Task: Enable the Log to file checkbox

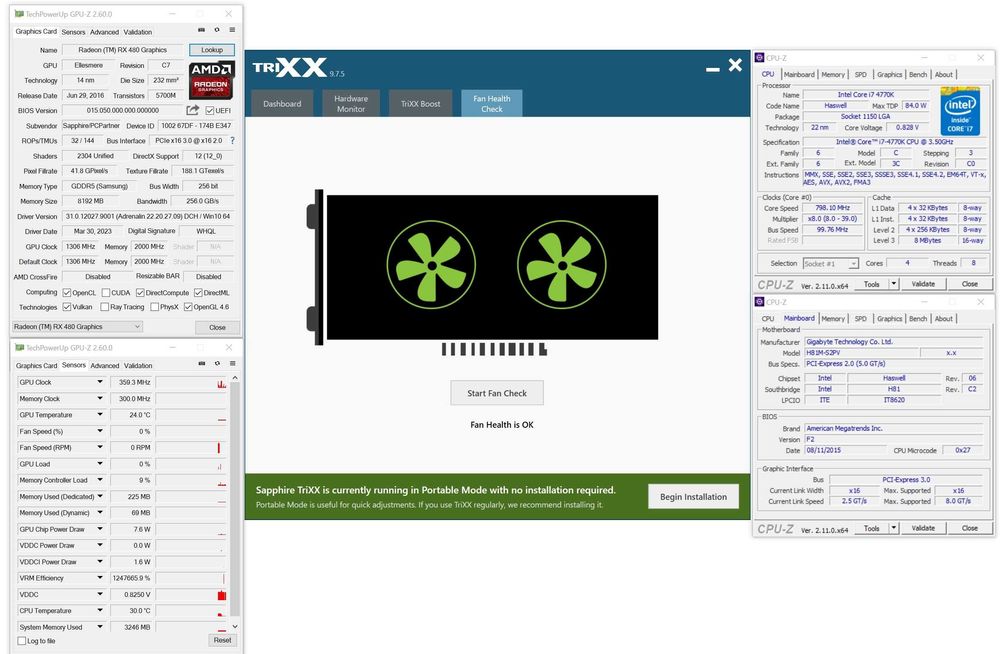Action: (22, 641)
